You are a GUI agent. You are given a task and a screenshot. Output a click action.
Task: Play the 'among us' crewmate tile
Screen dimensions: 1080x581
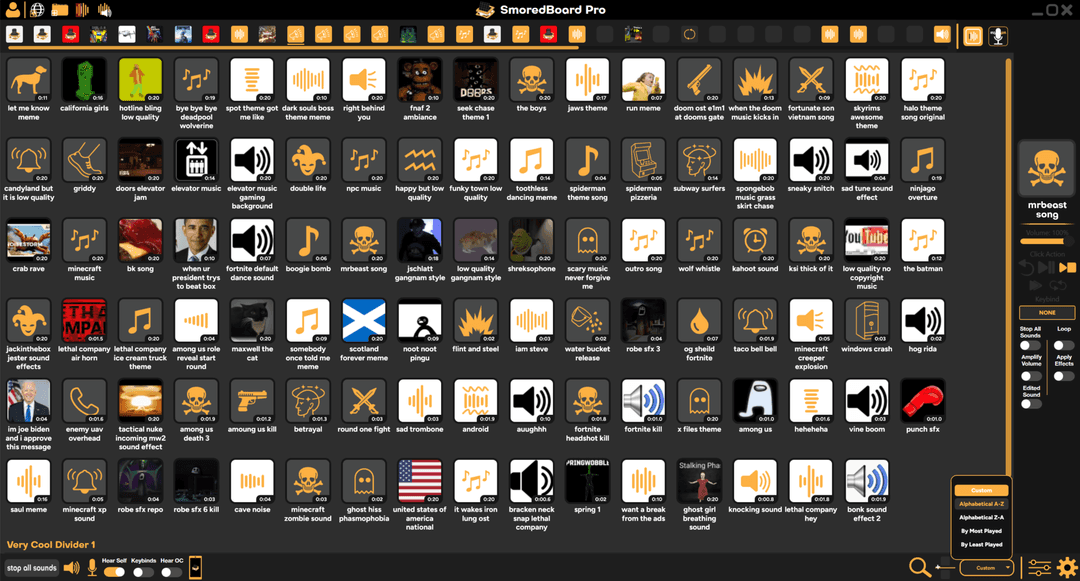coord(755,401)
